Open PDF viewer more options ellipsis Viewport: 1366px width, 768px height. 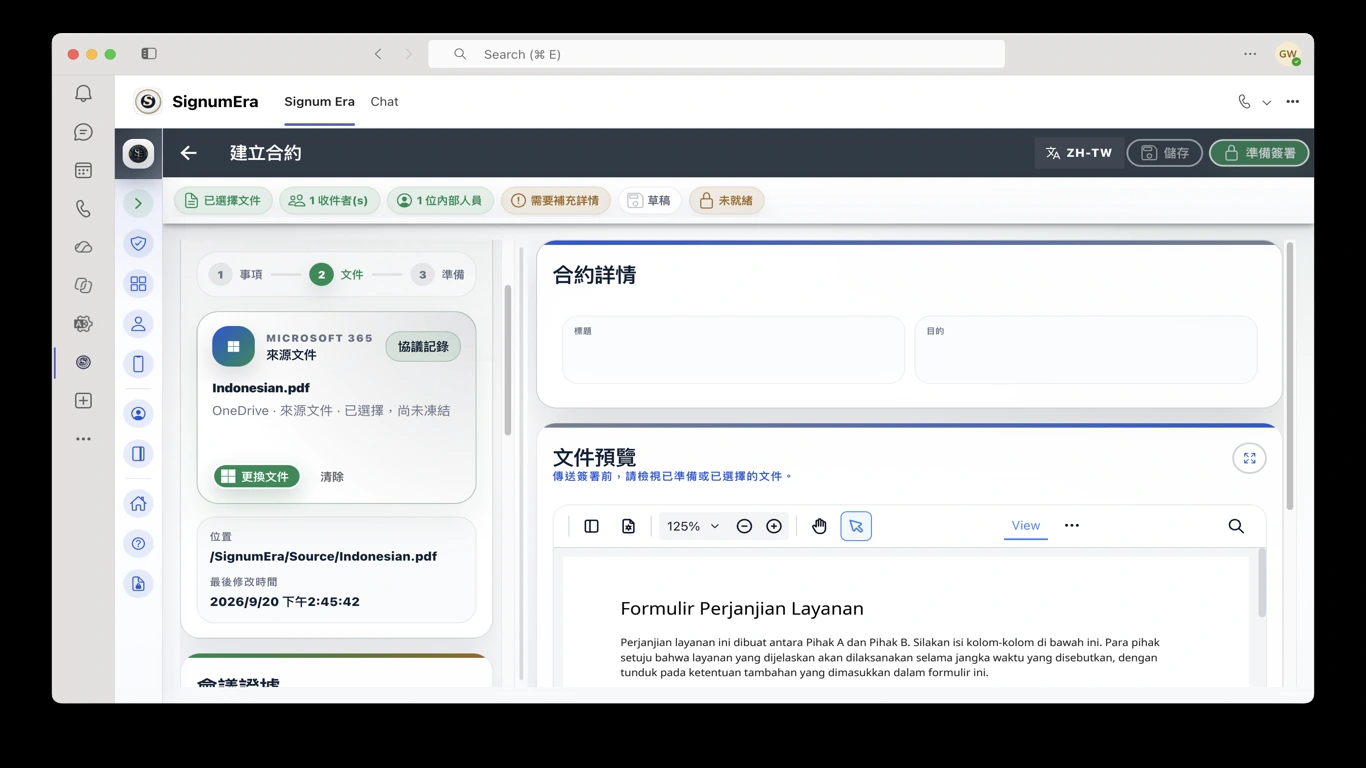1072,526
